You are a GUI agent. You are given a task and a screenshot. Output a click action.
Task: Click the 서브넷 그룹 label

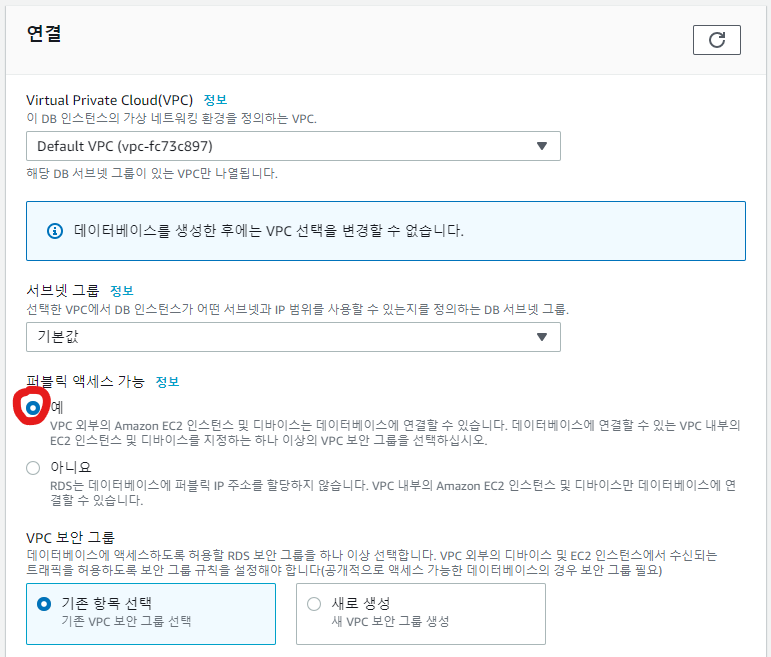(62, 291)
